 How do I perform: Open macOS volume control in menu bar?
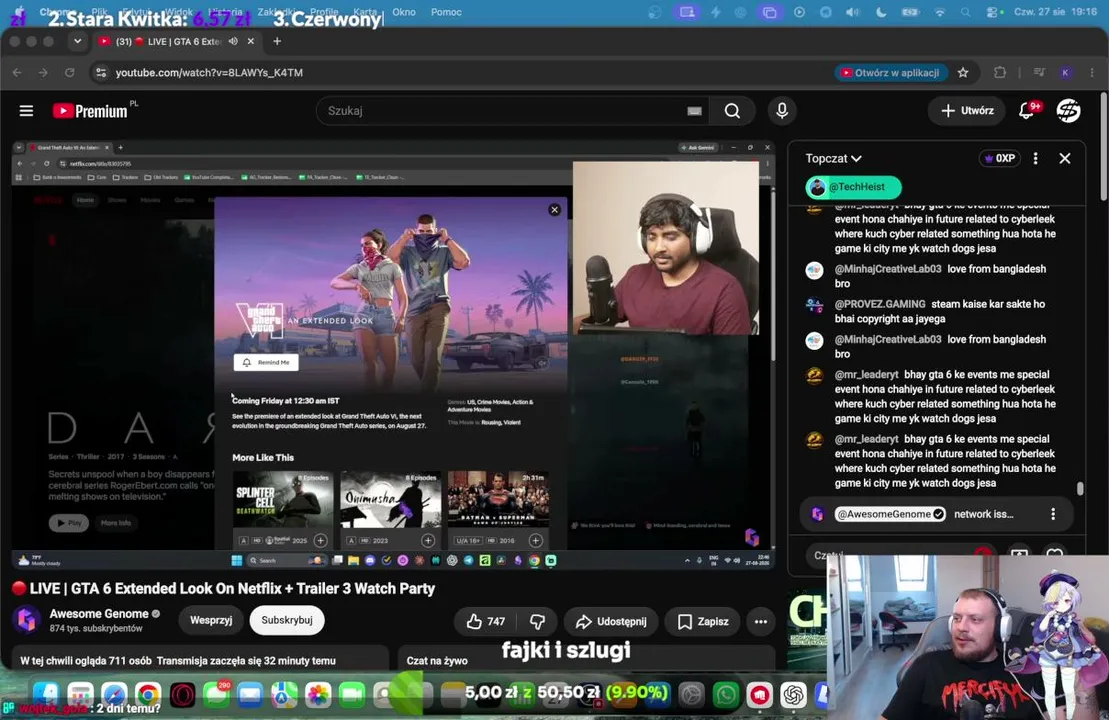(x=853, y=12)
